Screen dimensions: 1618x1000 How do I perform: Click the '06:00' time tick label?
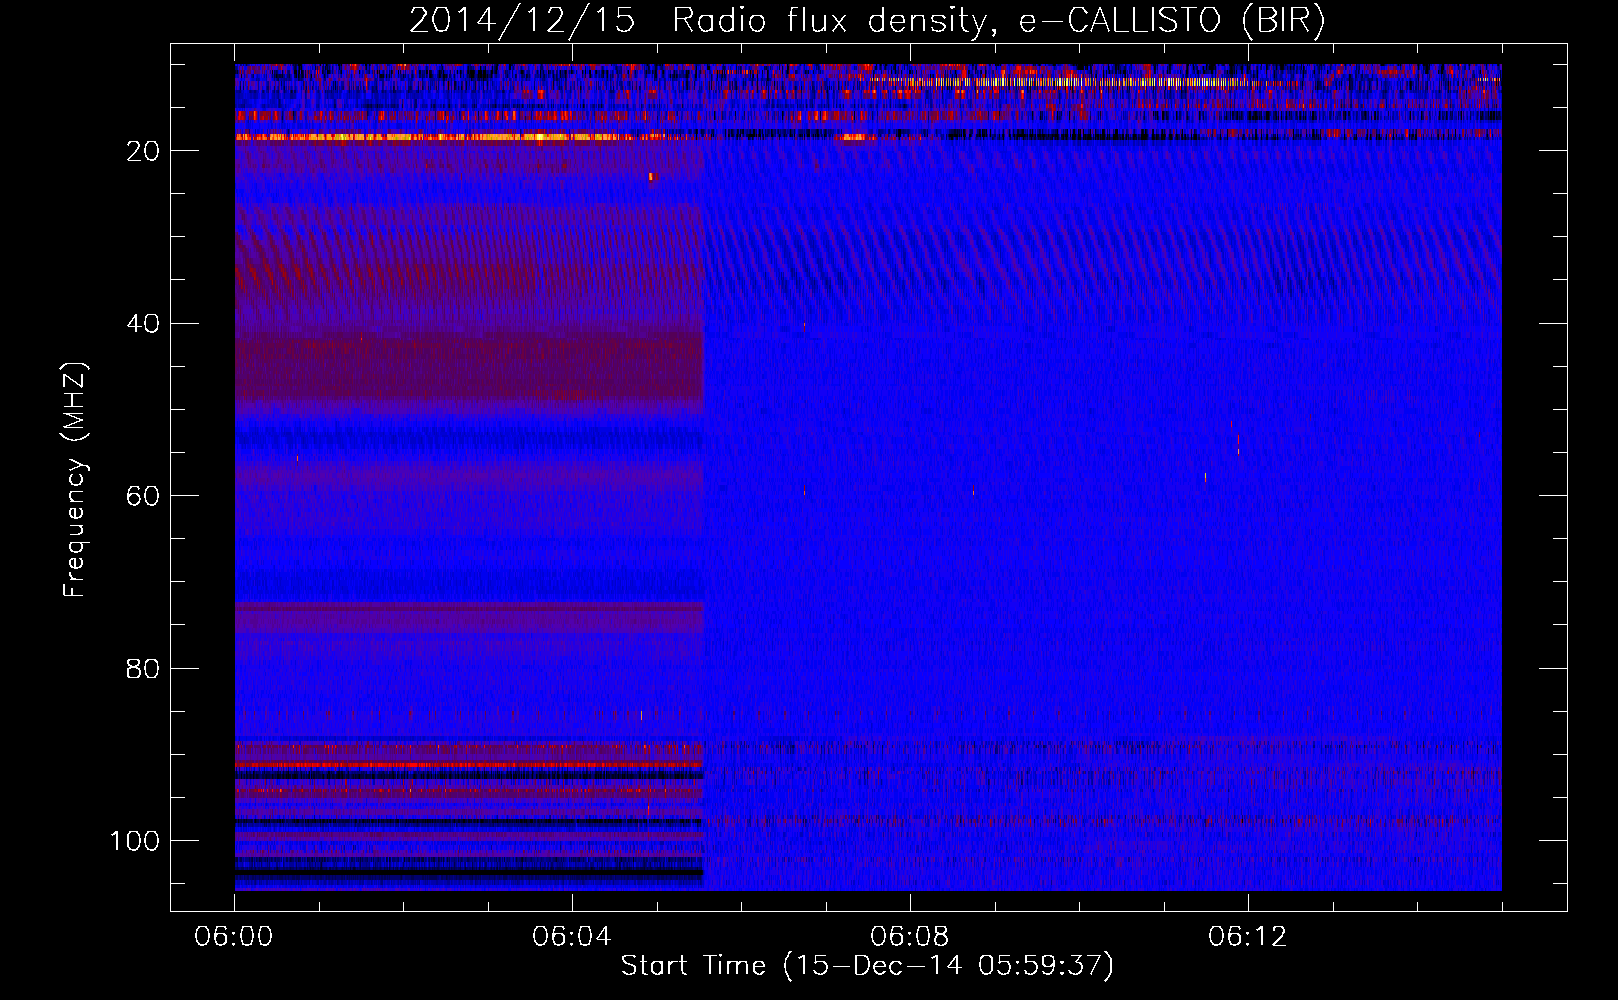pos(234,937)
